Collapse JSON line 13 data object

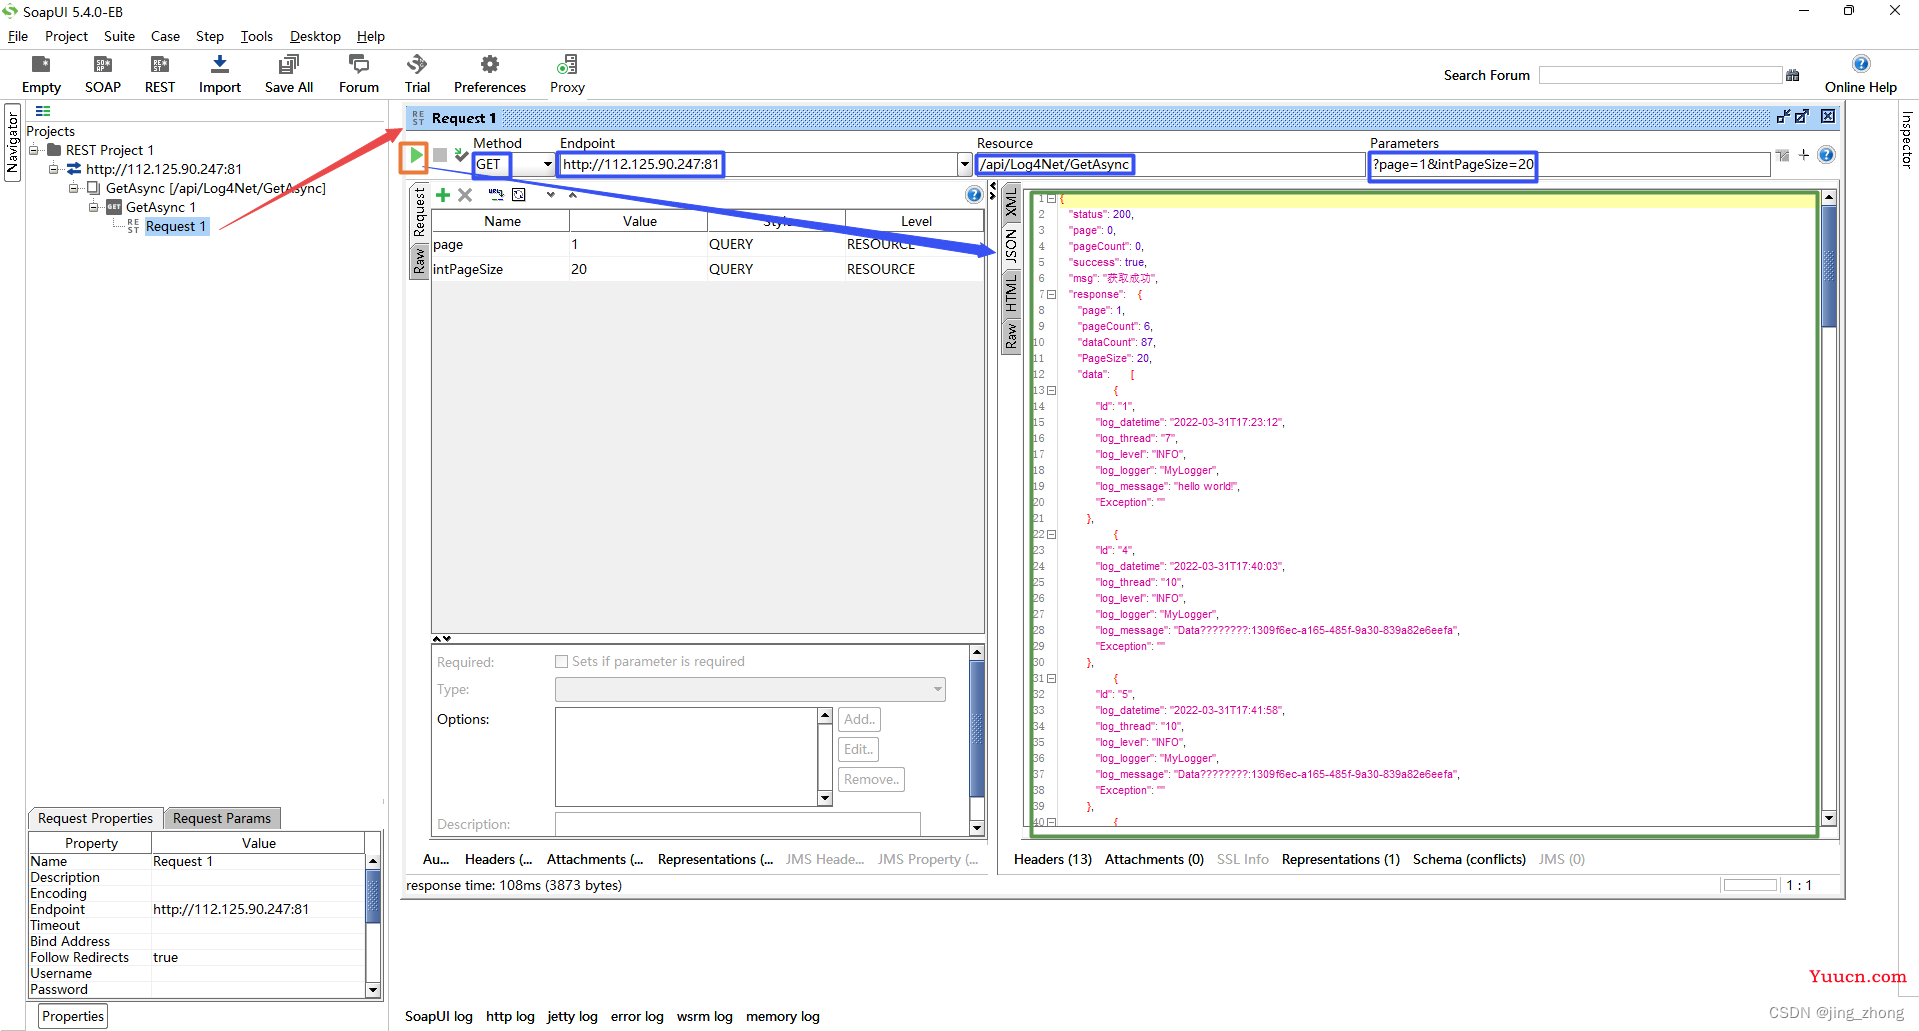(1051, 391)
